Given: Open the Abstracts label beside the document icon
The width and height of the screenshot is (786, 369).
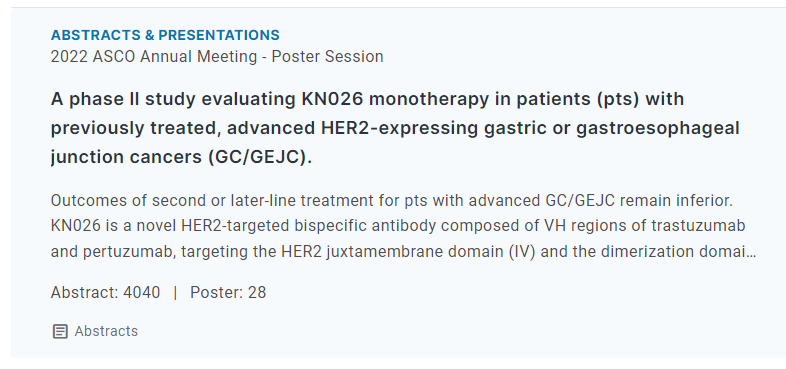Looking at the screenshot, I should click(106, 331).
